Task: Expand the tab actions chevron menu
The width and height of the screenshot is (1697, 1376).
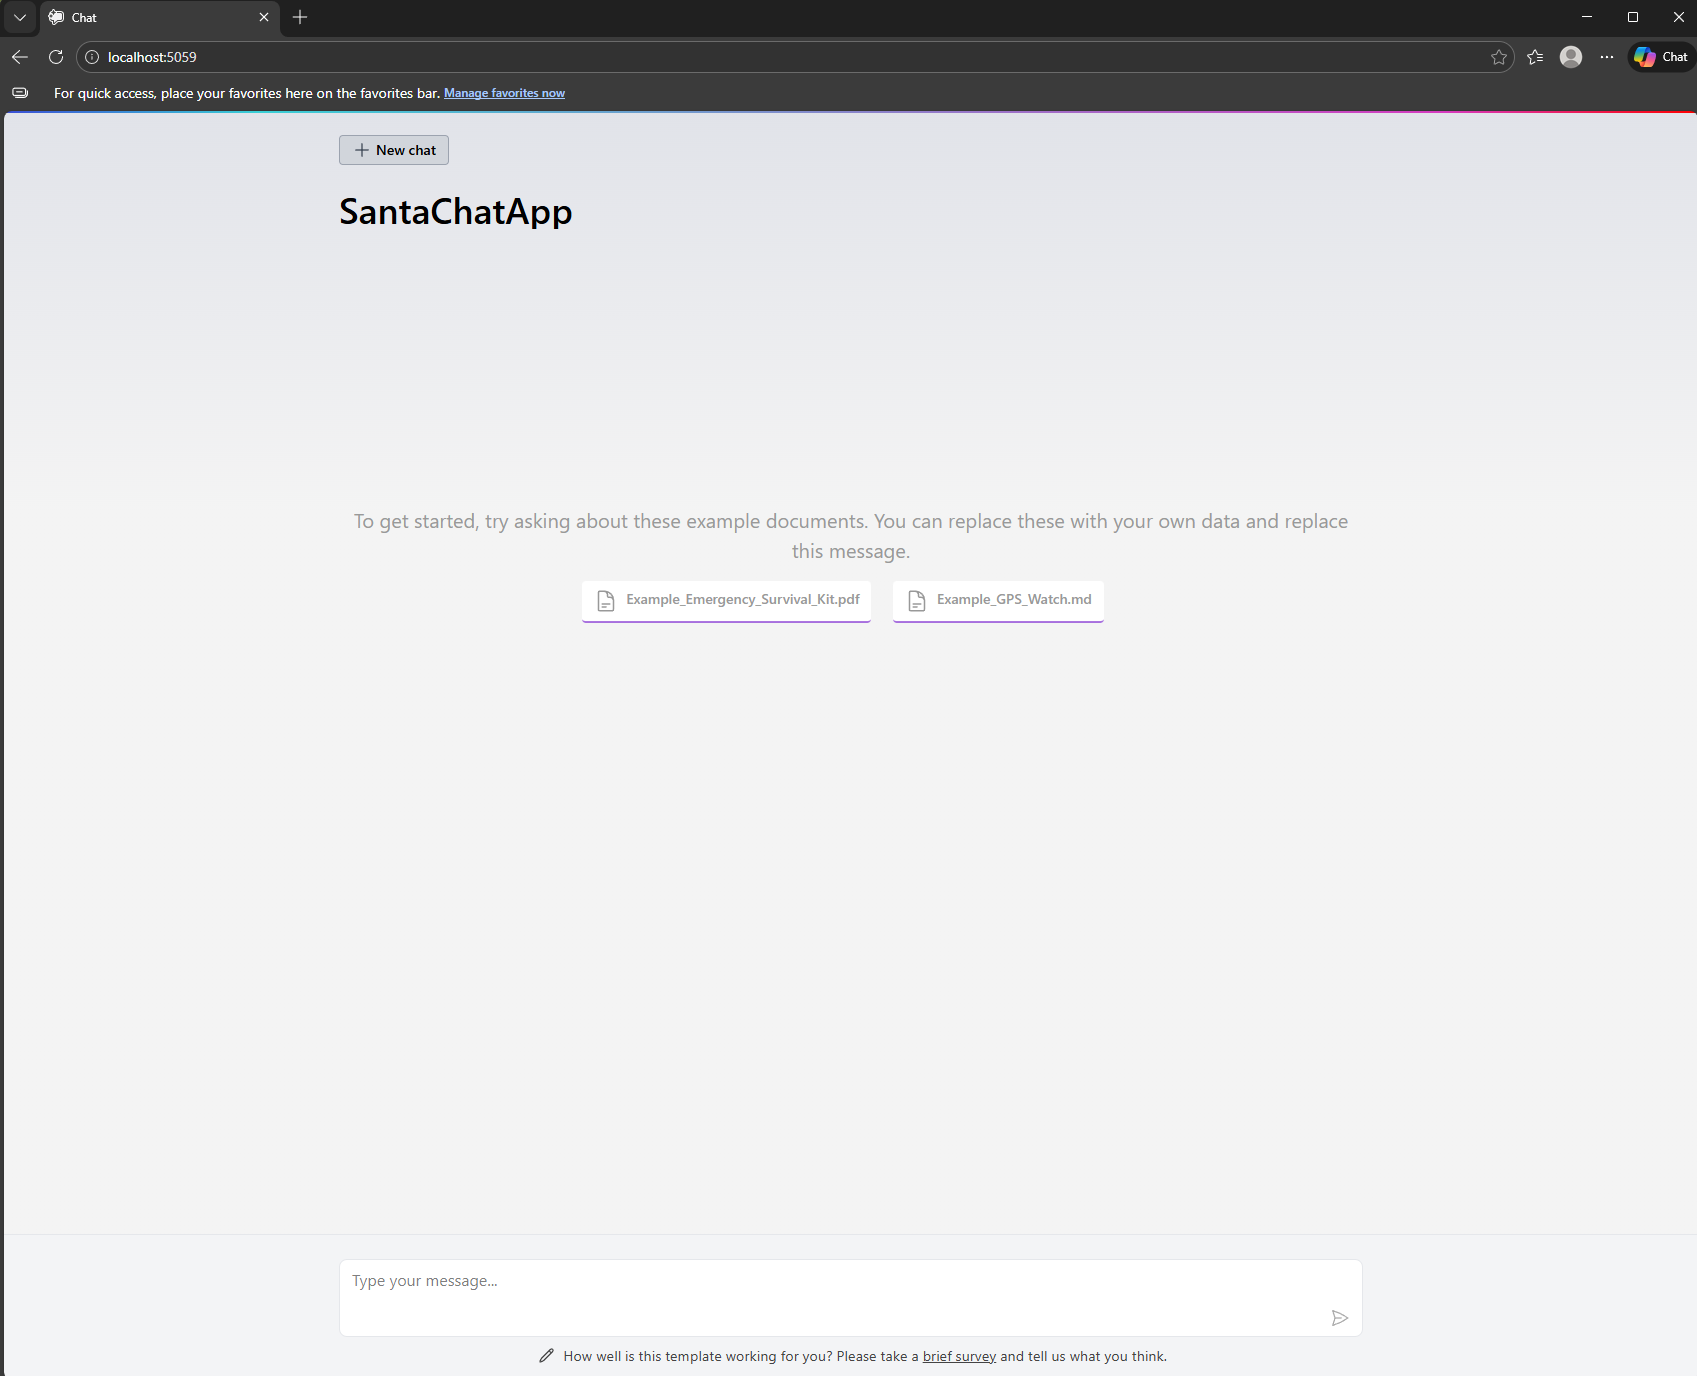Action: pyautogui.click(x=20, y=17)
